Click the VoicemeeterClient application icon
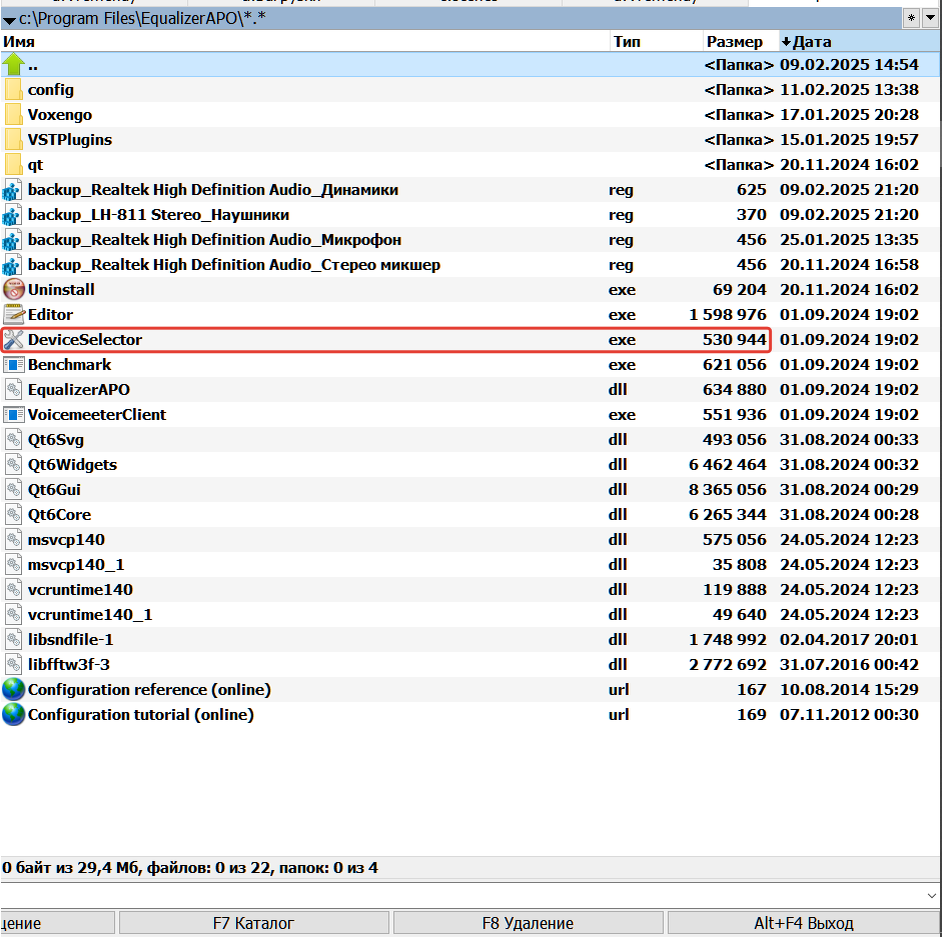The image size is (942, 937). point(13,414)
